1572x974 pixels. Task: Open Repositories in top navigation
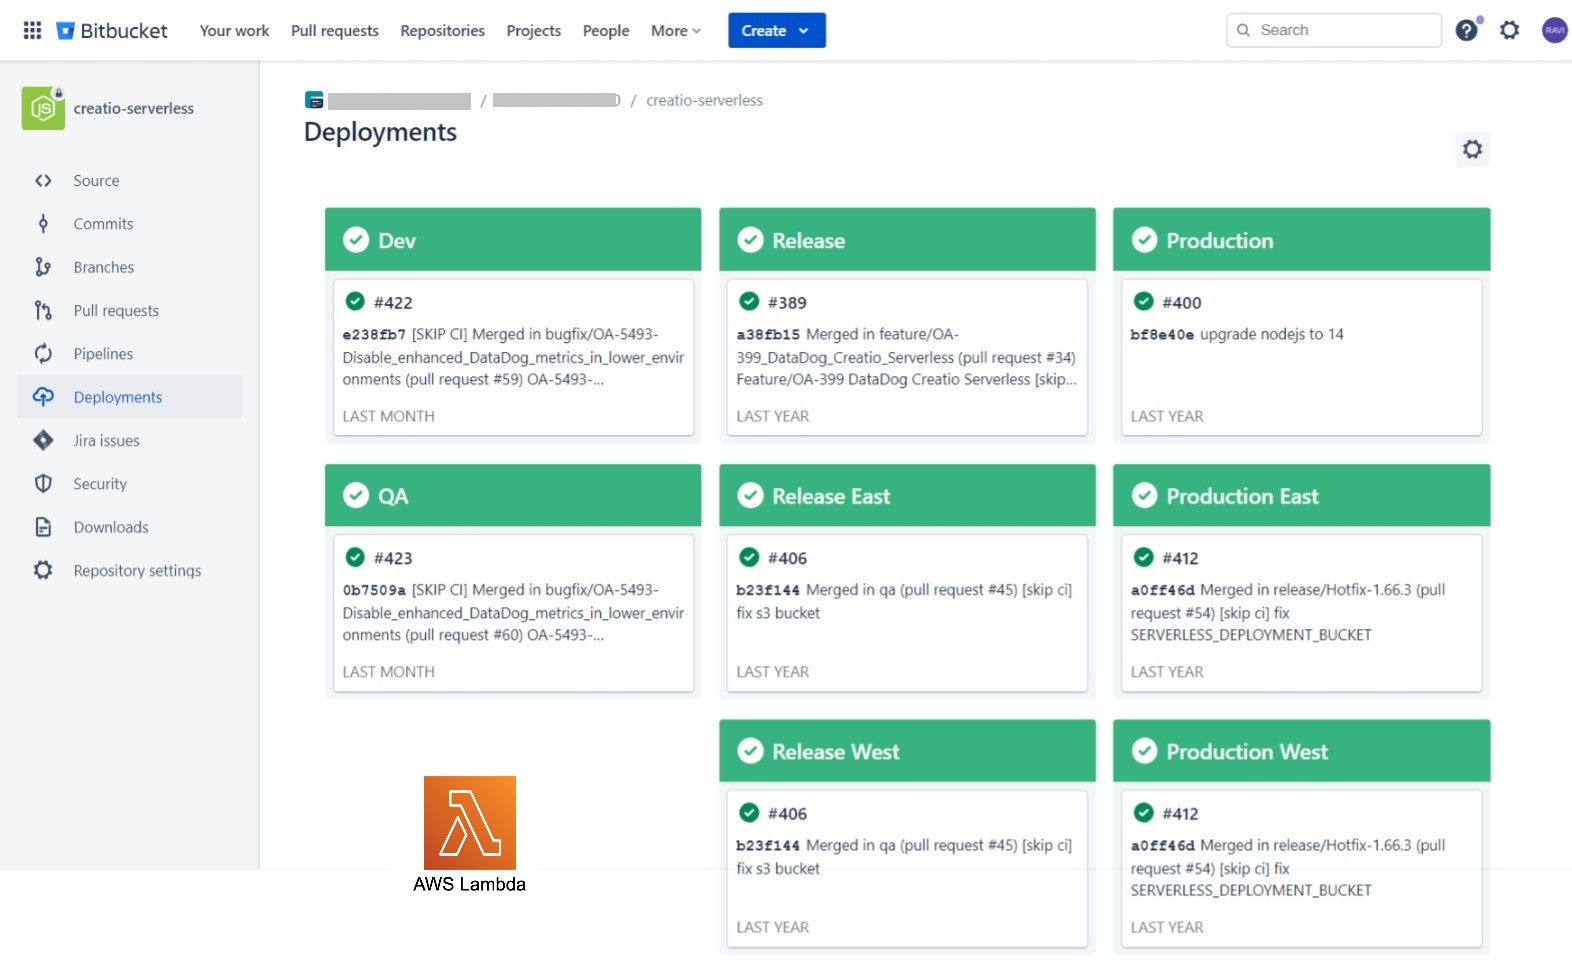point(442,31)
